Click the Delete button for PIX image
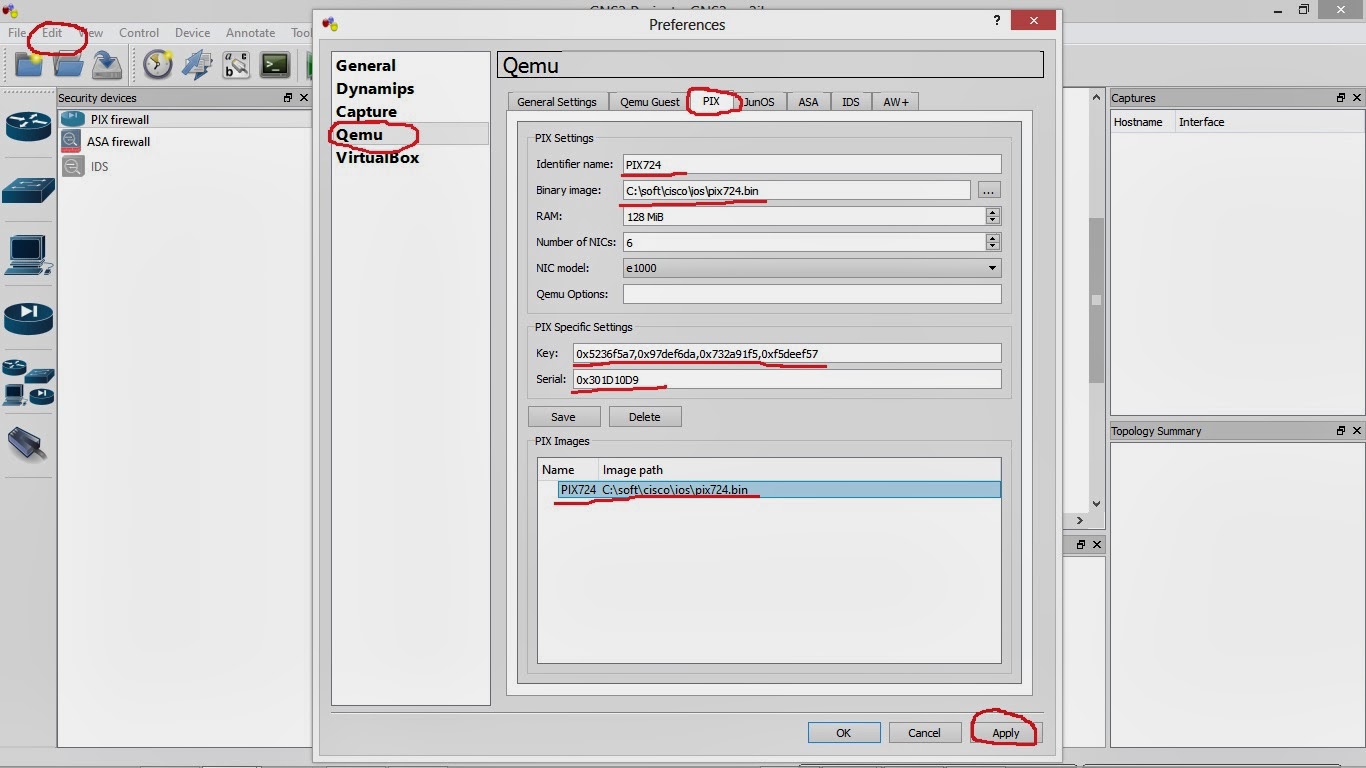This screenshot has height=768, width=1366. 644,417
